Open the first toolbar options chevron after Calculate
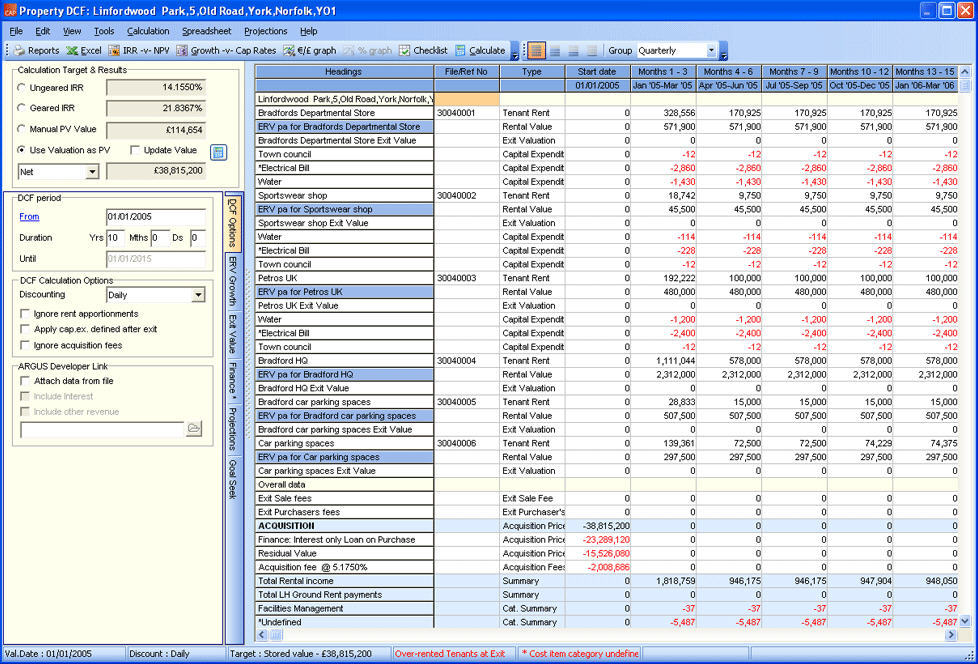 (515, 51)
